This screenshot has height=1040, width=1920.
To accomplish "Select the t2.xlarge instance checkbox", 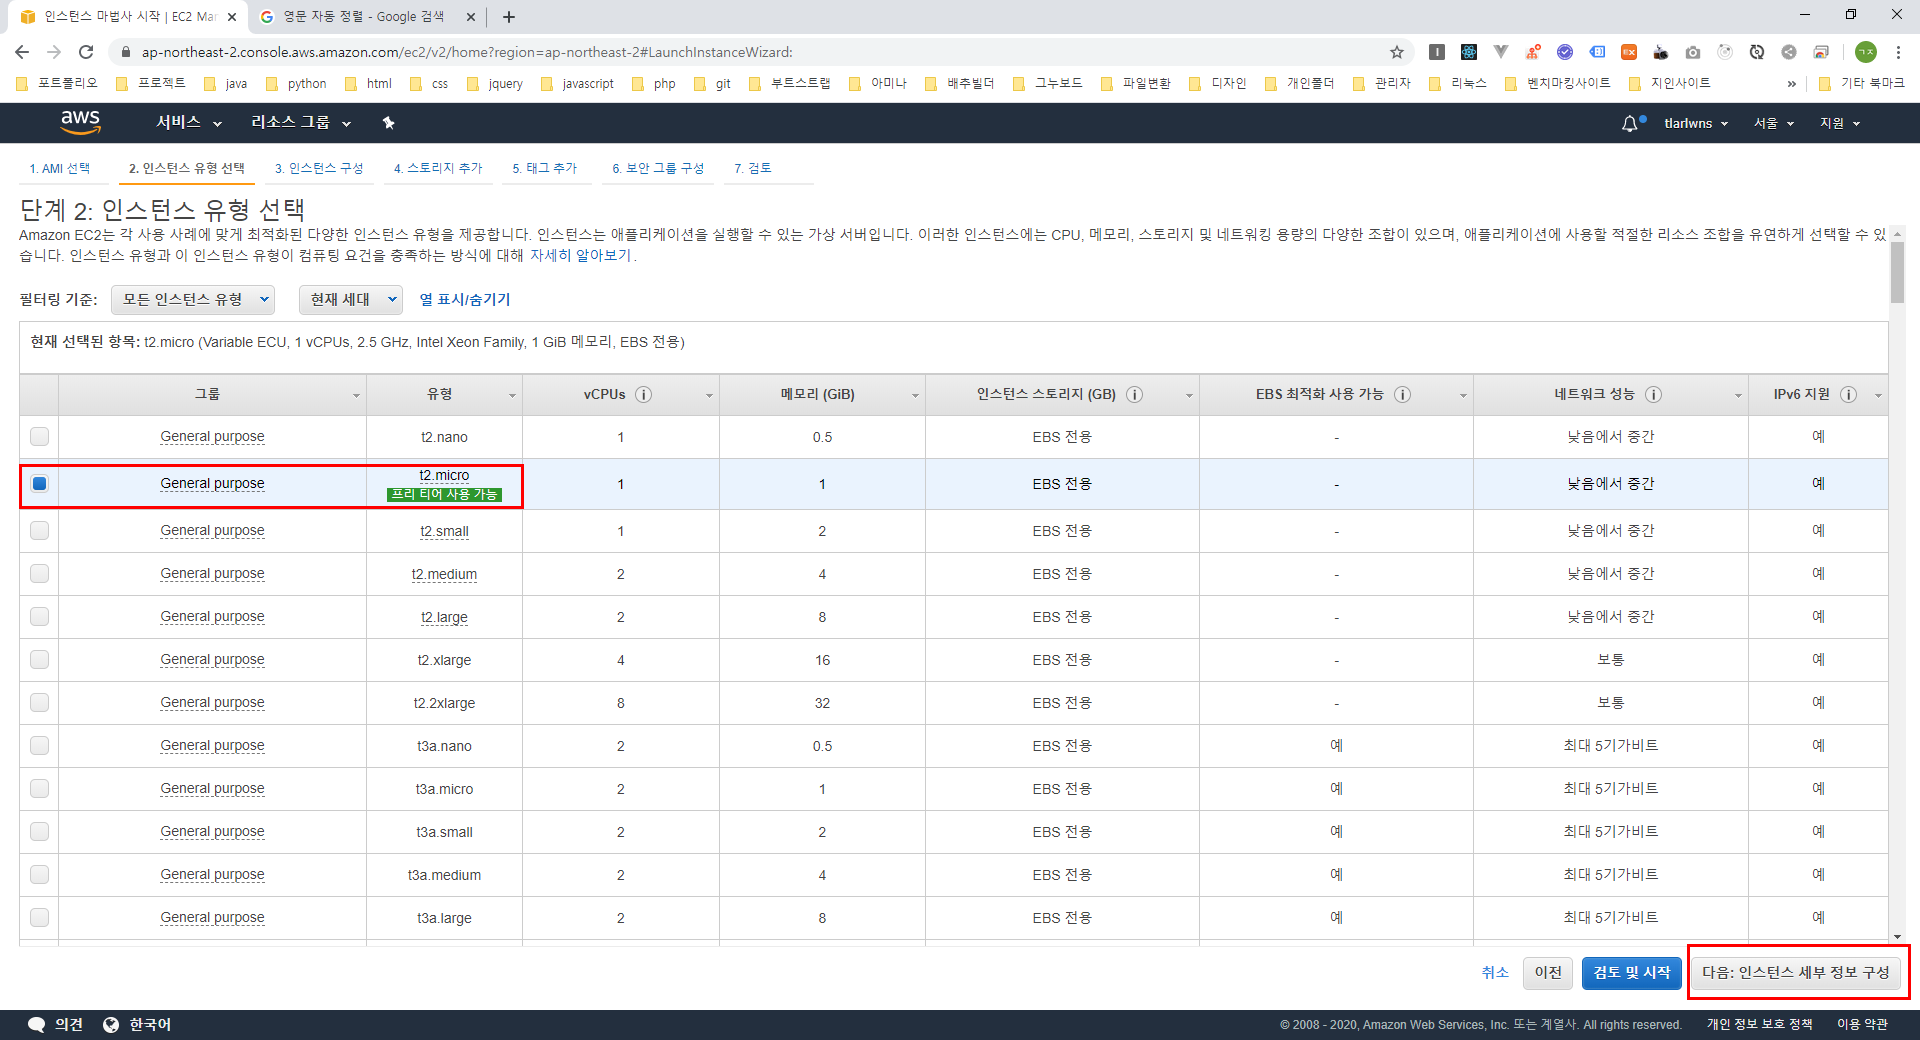I will coord(39,659).
